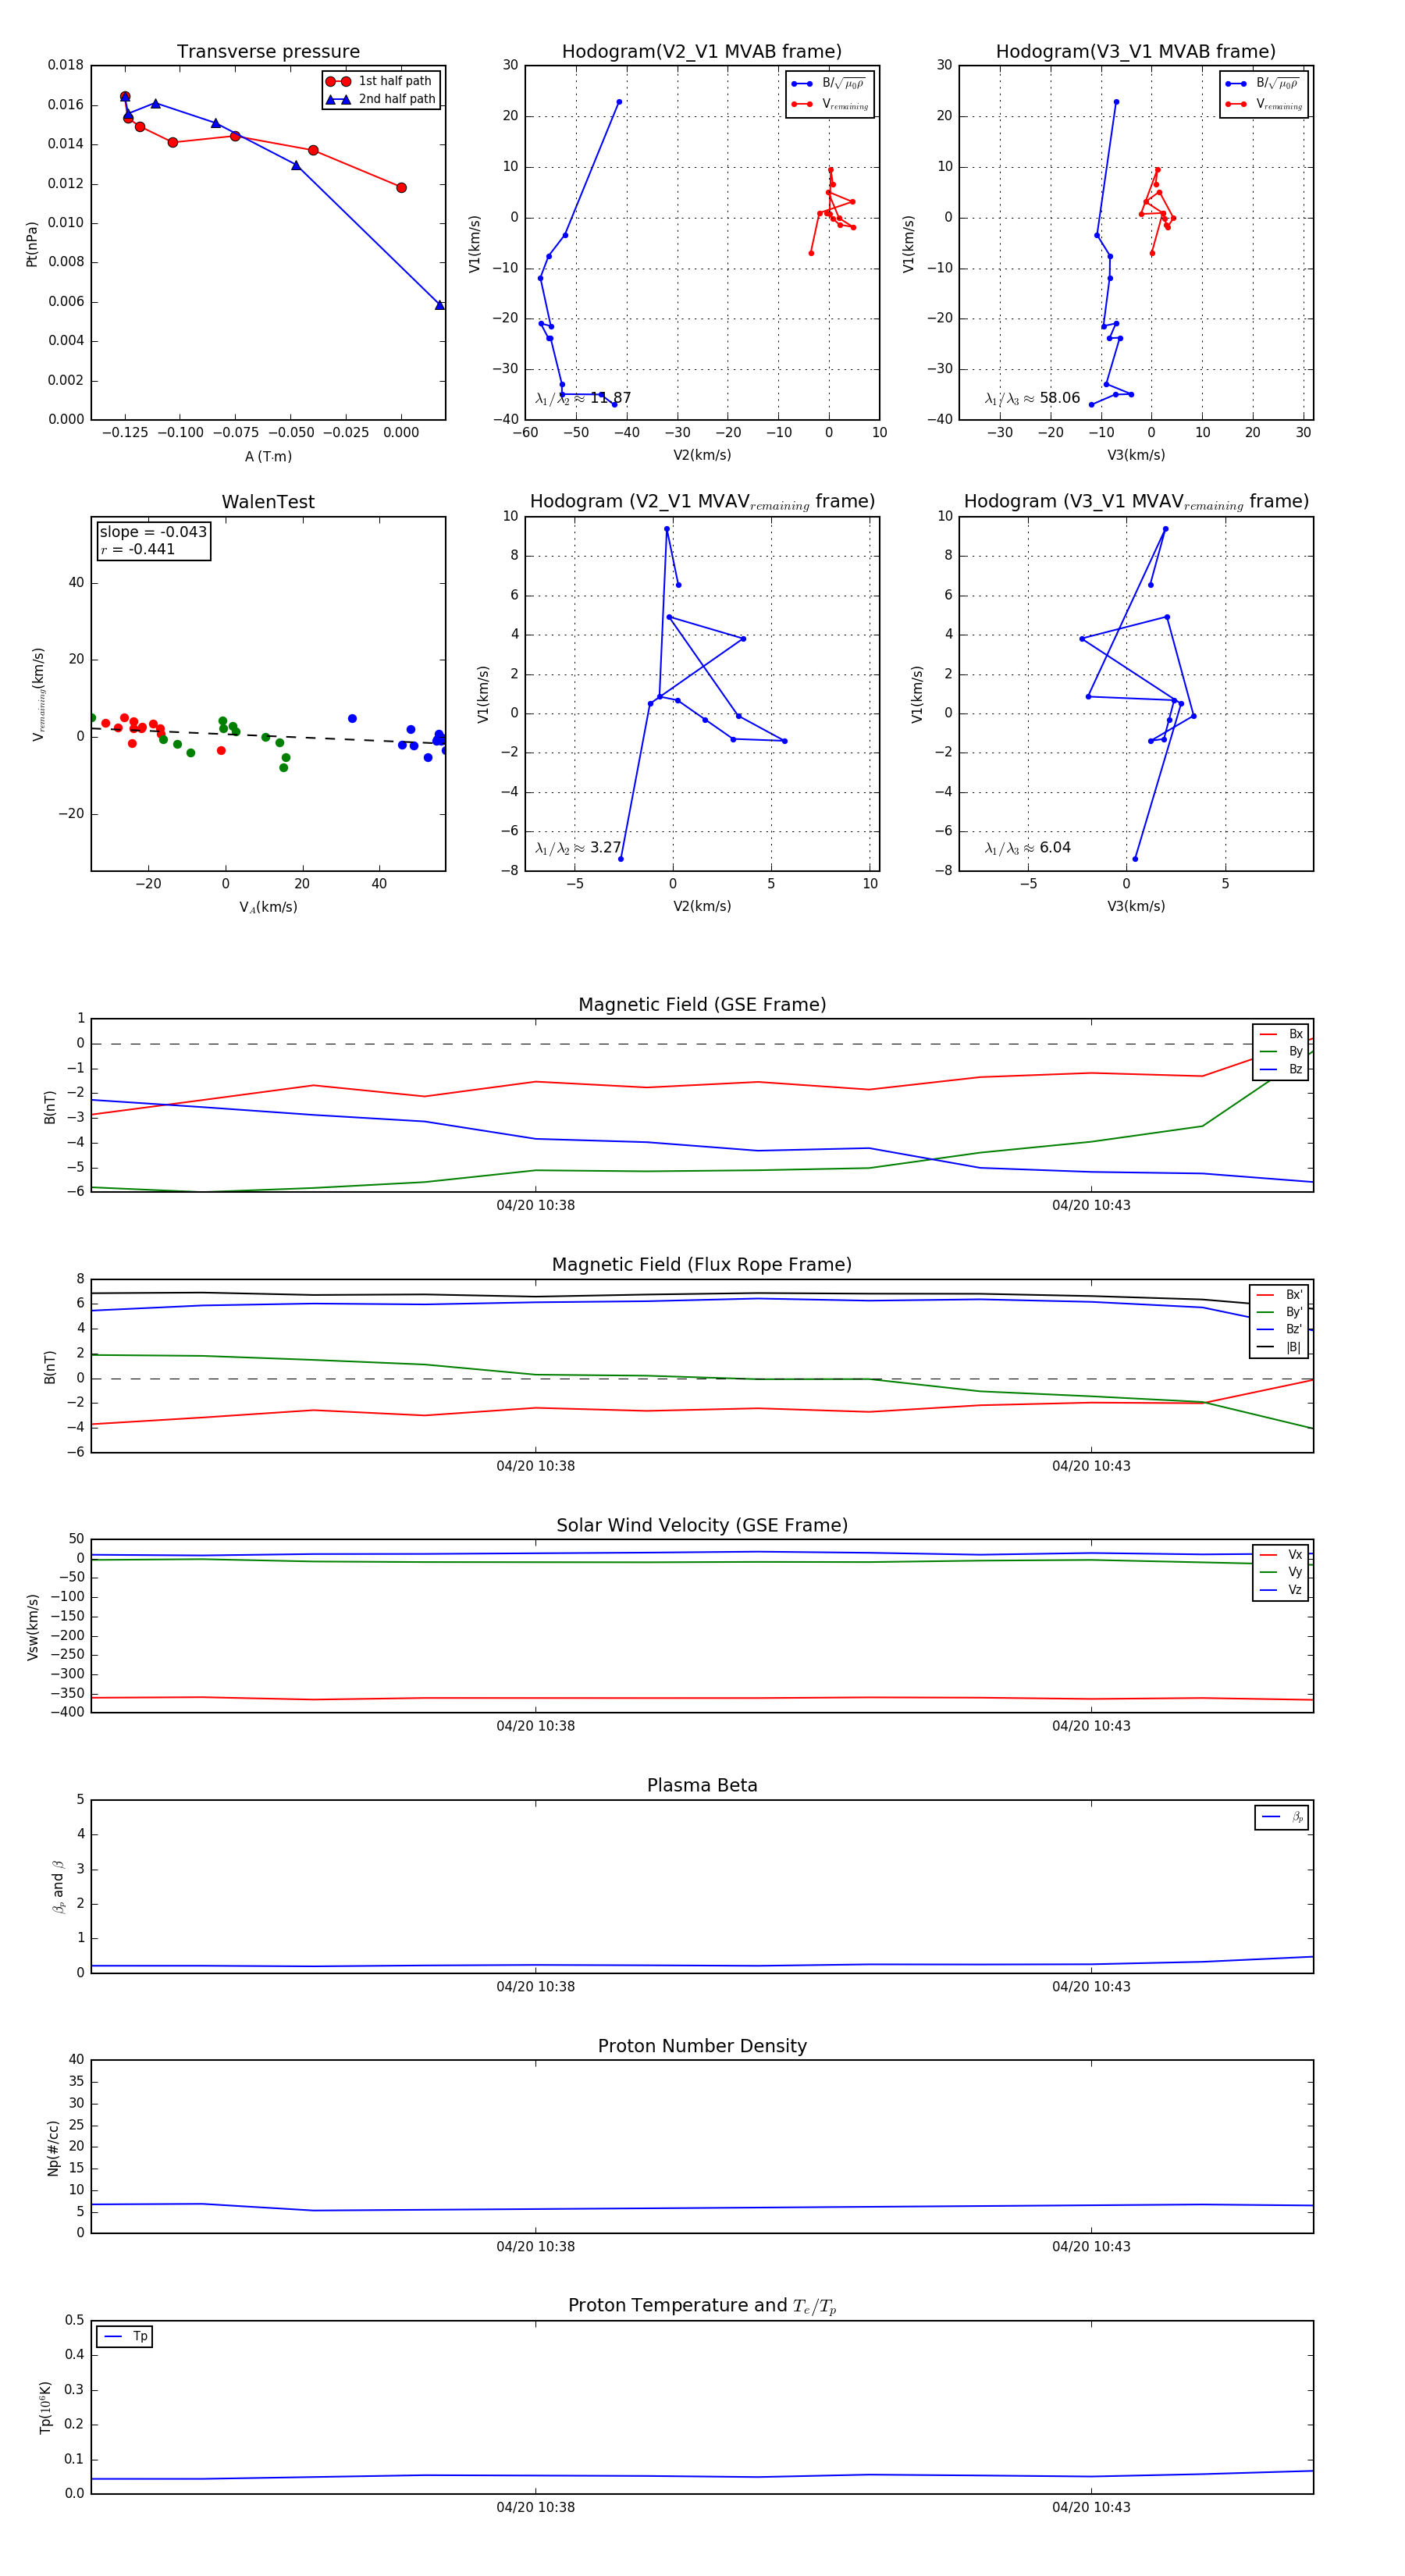The width and height of the screenshot is (1405, 2576).
Task: Click the 'V_A(km/s)' x-axis label of WalenTest
Action: 268,908
